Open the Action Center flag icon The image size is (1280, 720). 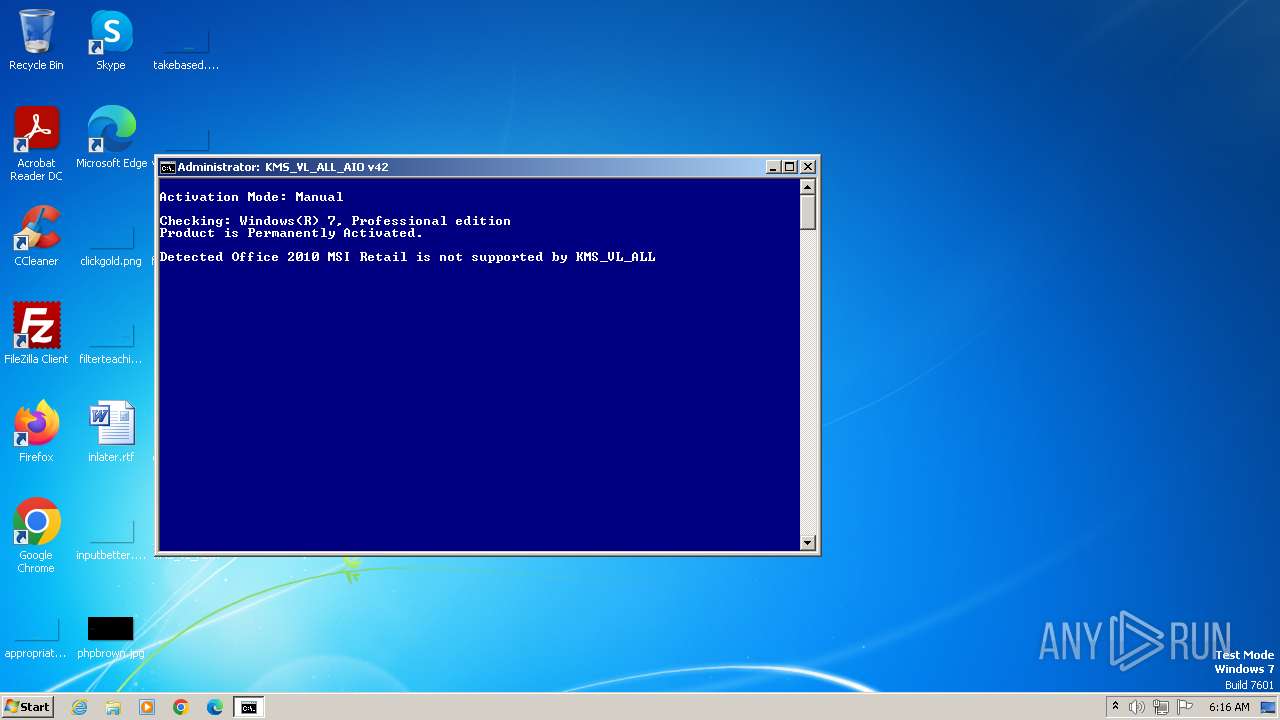click(x=1185, y=707)
